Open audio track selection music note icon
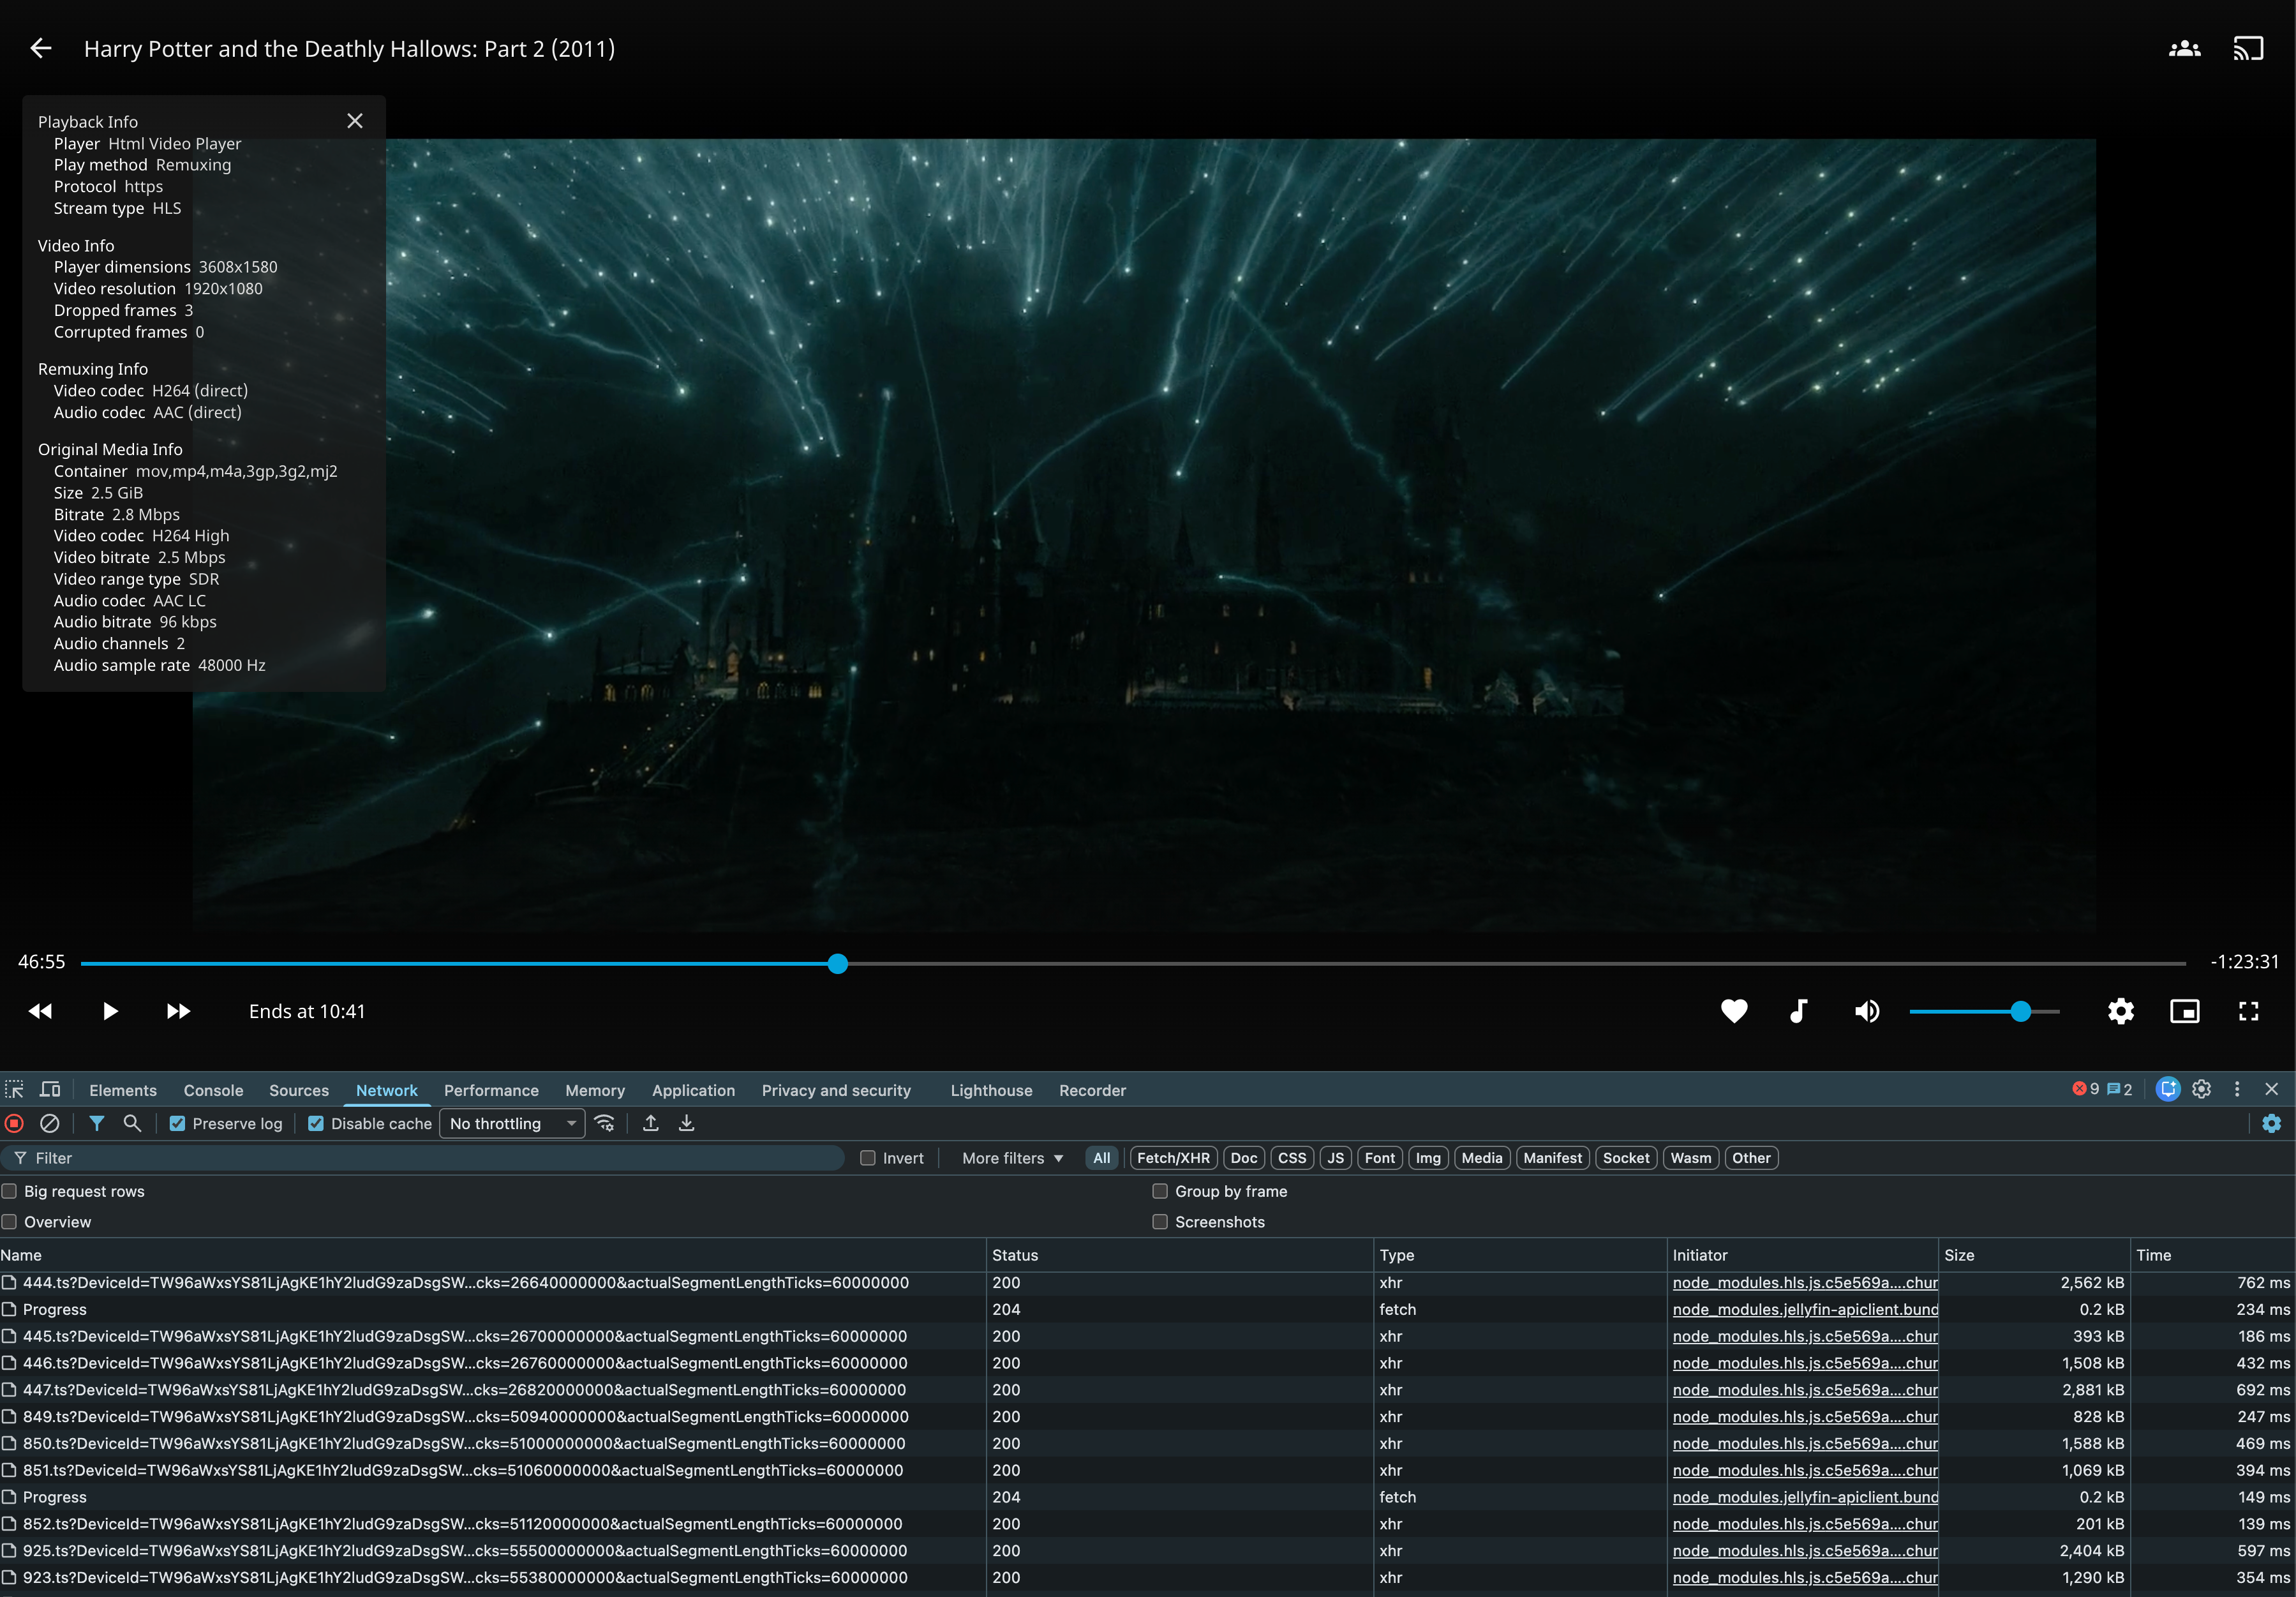Viewport: 2296px width, 1597px height. [x=1798, y=1011]
